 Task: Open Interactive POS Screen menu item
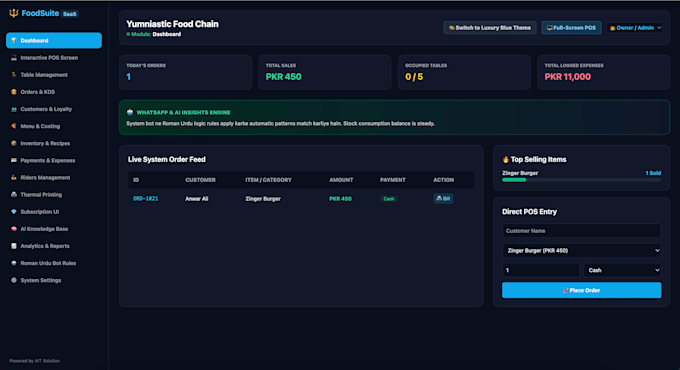click(54, 58)
